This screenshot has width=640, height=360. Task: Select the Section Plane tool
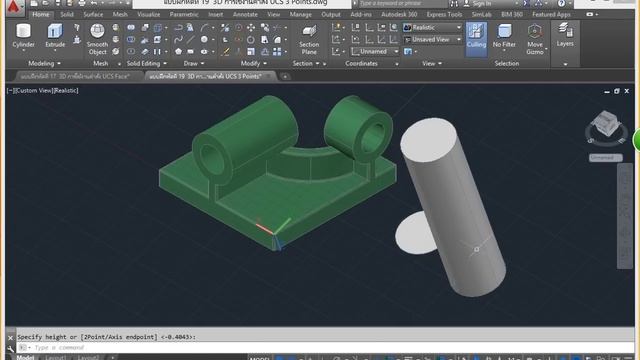click(309, 40)
